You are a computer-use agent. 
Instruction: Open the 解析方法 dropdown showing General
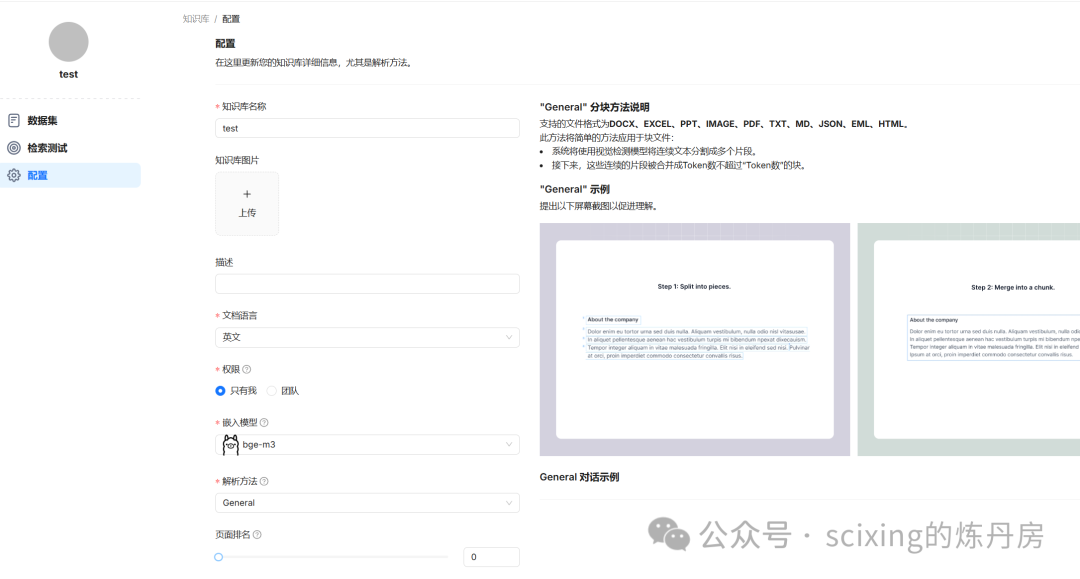click(367, 503)
